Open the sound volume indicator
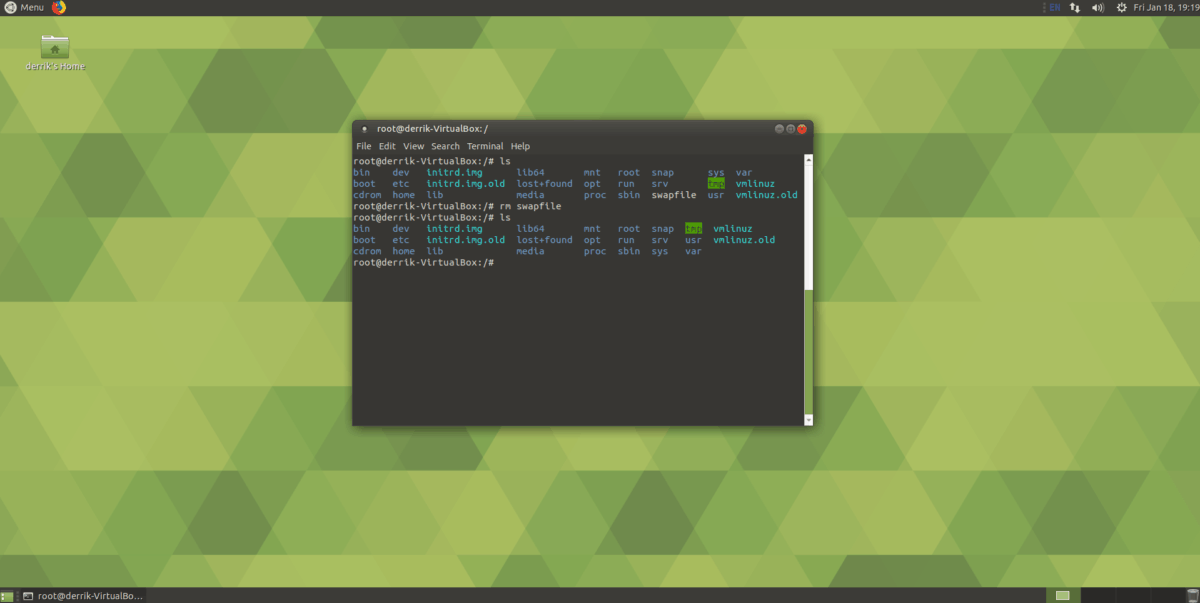 tap(1098, 7)
